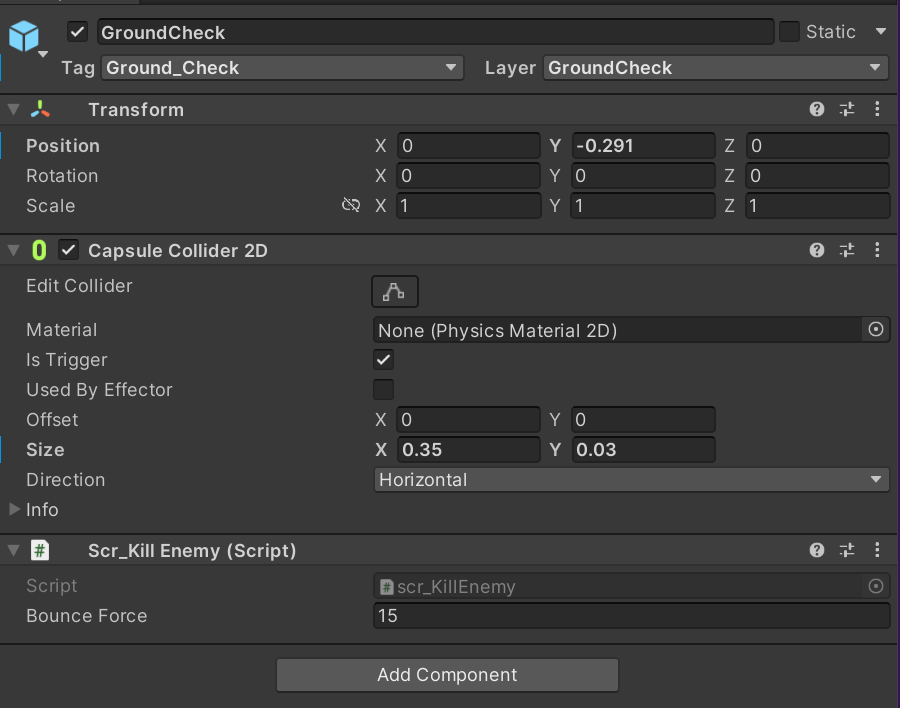Open the Layer dropdown showing GroundCheck
Image resolution: width=900 pixels, height=708 pixels.
tap(716, 68)
